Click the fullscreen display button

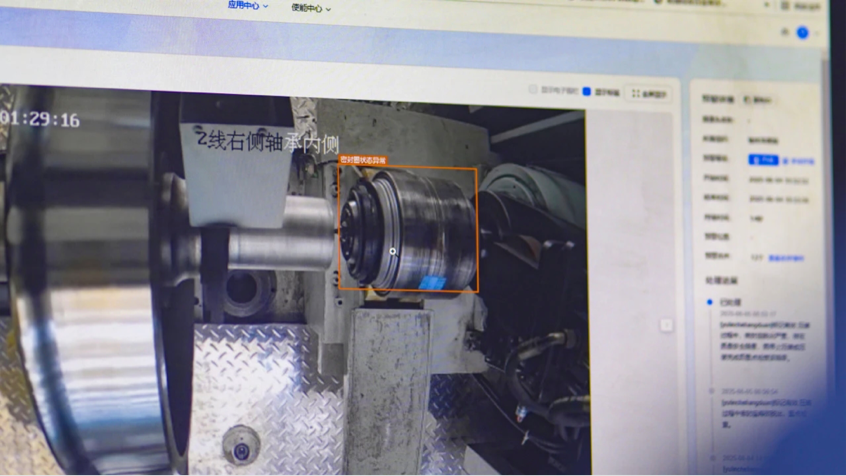(649, 93)
